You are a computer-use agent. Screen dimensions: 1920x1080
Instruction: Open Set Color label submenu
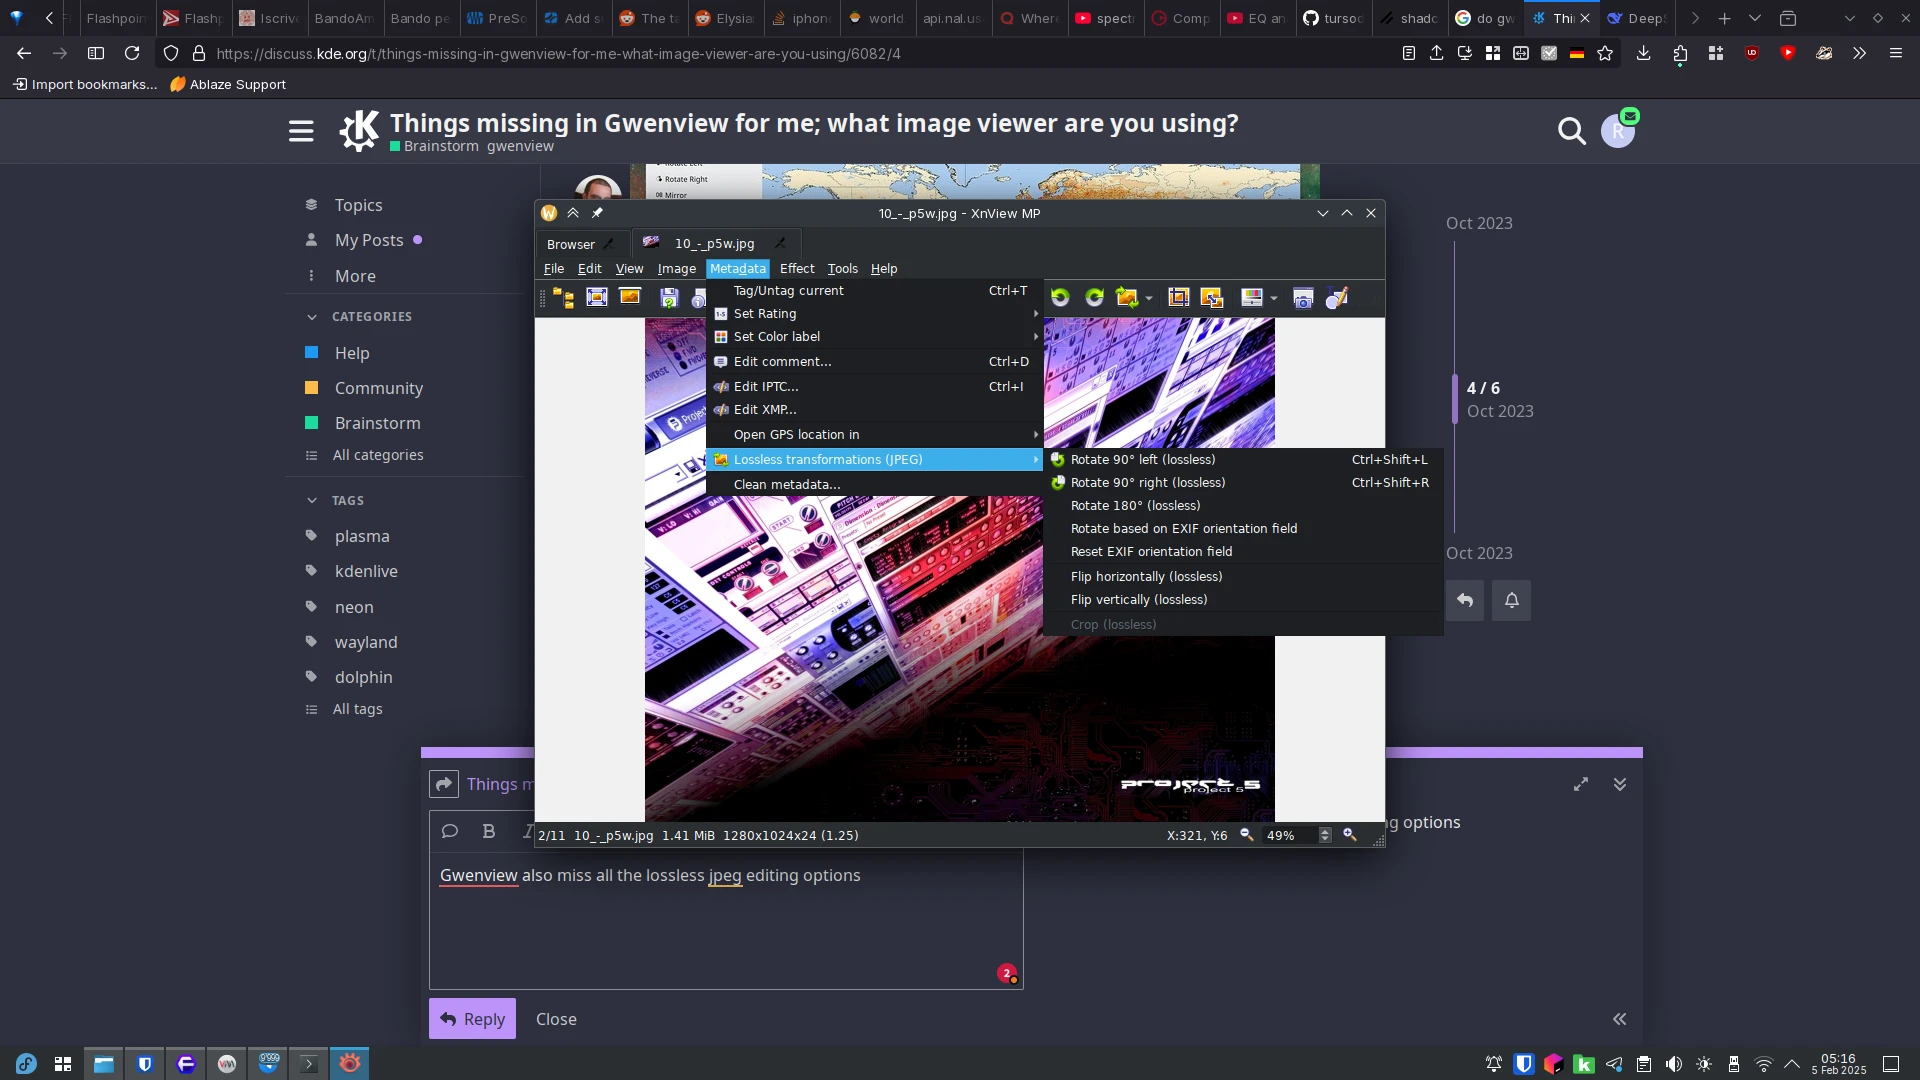click(x=875, y=336)
